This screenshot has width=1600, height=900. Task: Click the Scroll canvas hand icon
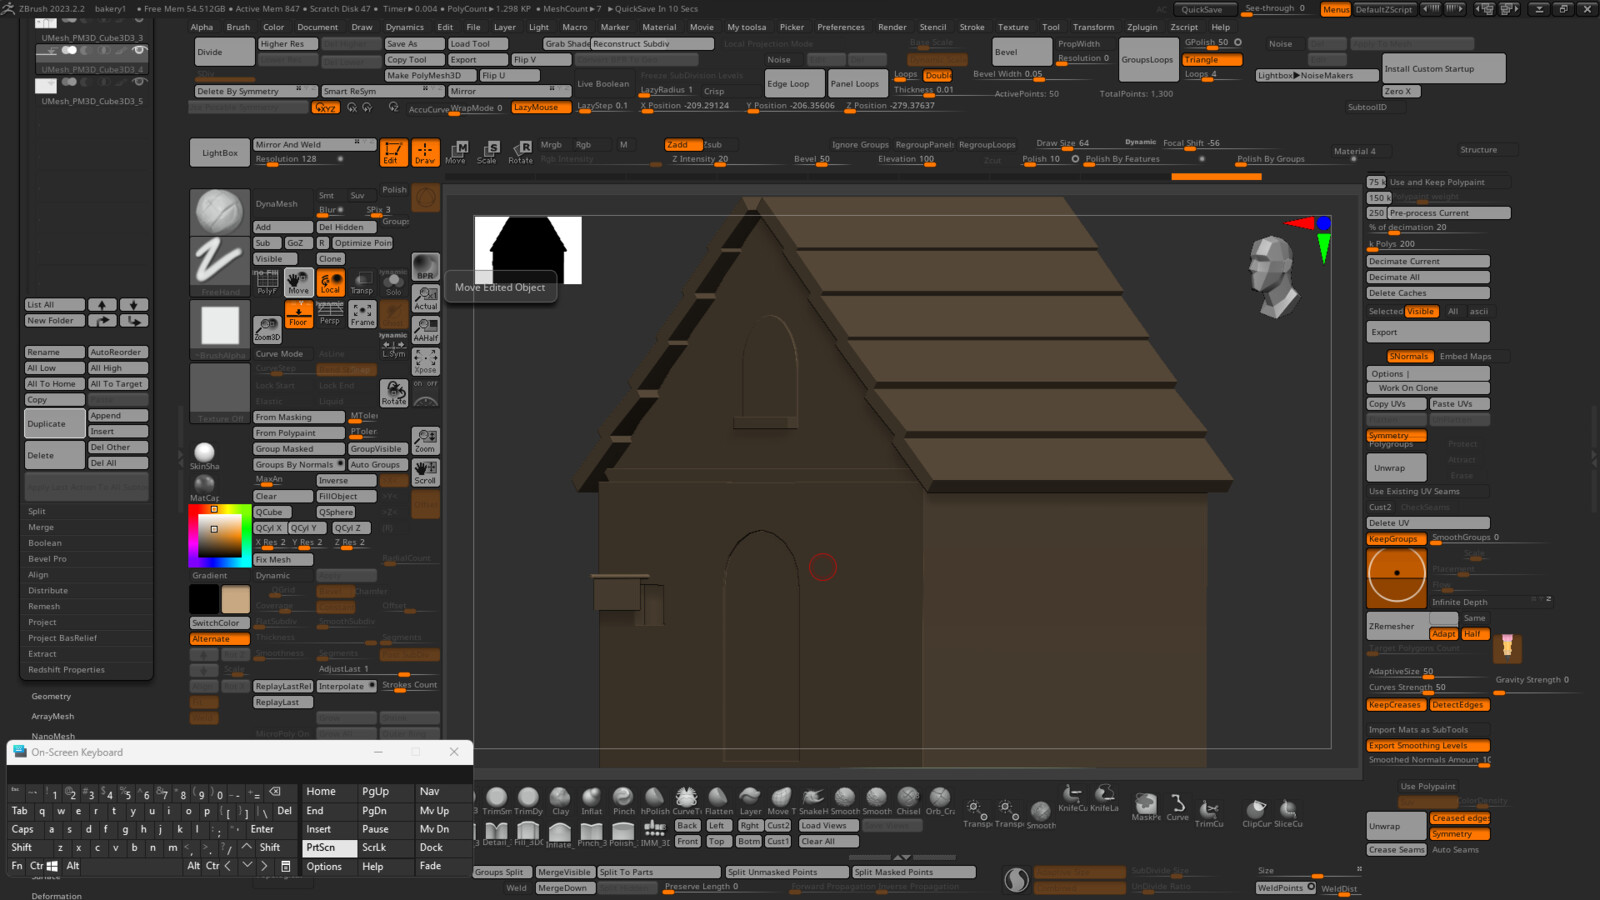click(x=426, y=472)
